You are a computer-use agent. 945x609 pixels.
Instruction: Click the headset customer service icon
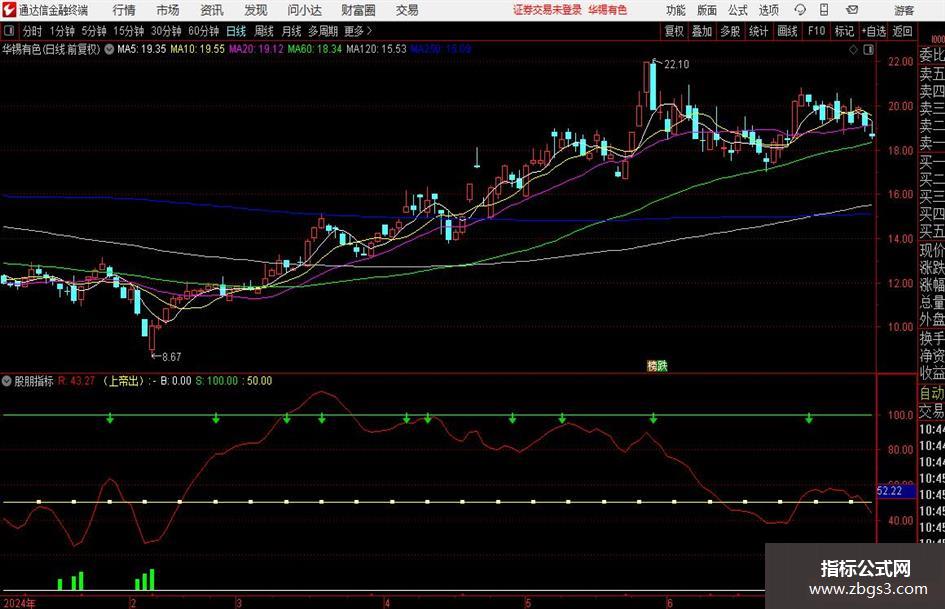800,10
